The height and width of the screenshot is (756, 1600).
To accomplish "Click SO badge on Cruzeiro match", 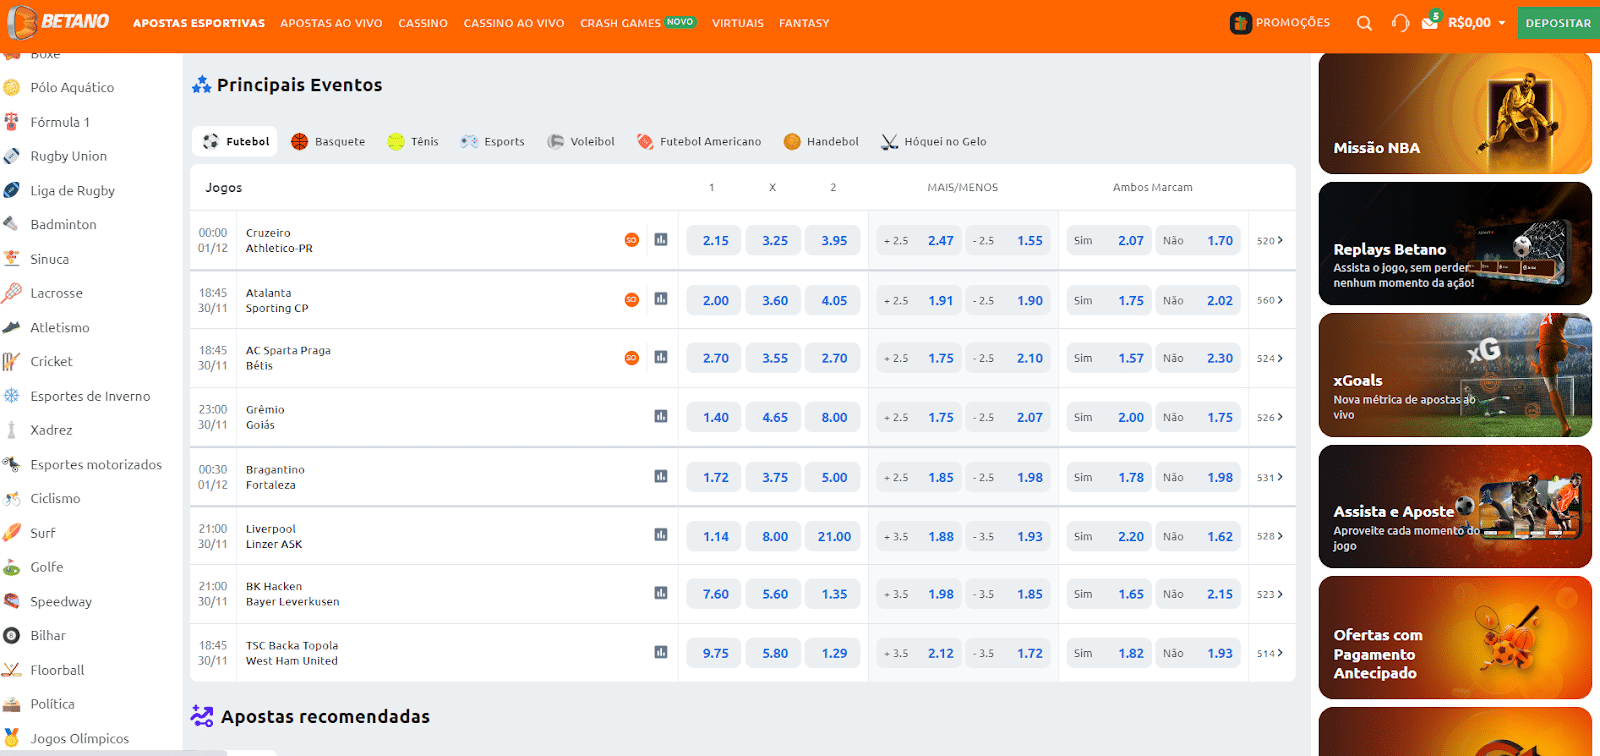I will tap(632, 240).
